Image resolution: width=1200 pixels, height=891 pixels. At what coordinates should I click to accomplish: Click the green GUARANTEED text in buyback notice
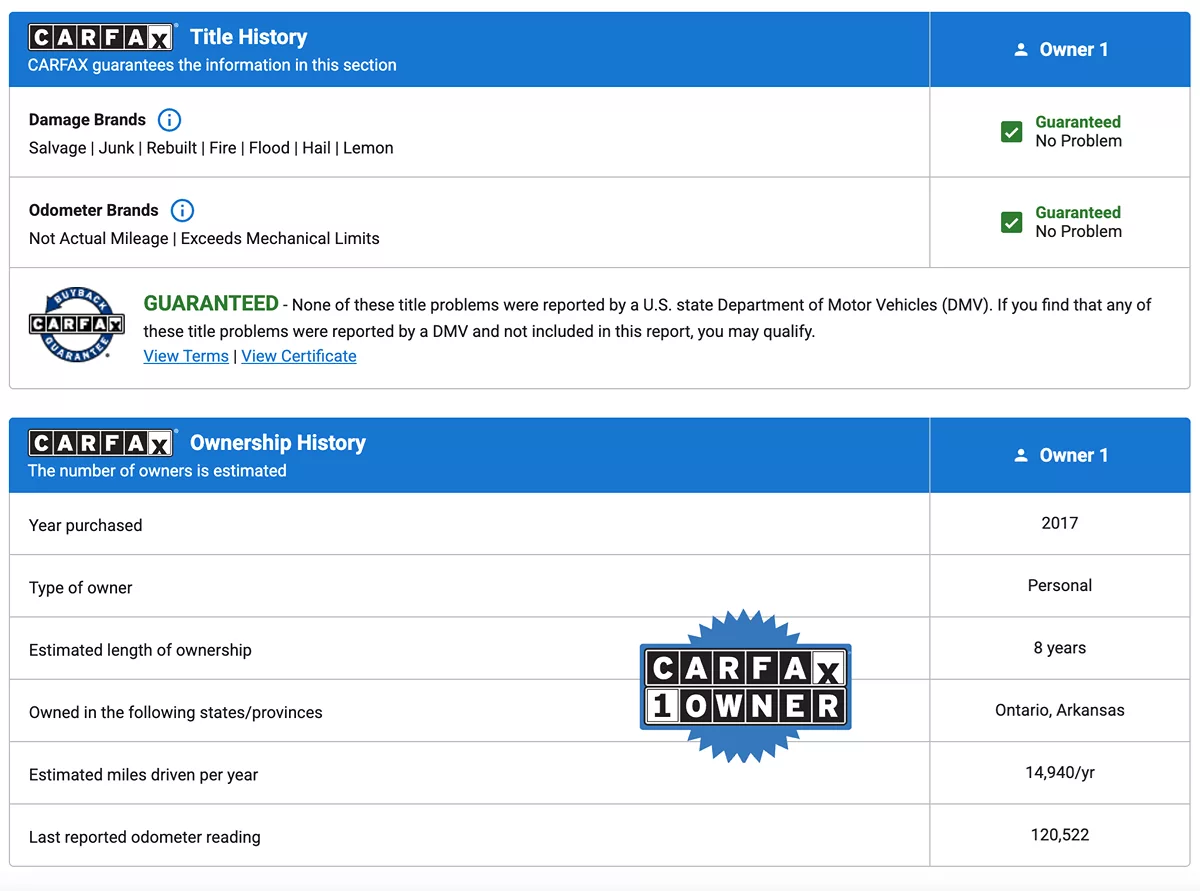(x=211, y=303)
